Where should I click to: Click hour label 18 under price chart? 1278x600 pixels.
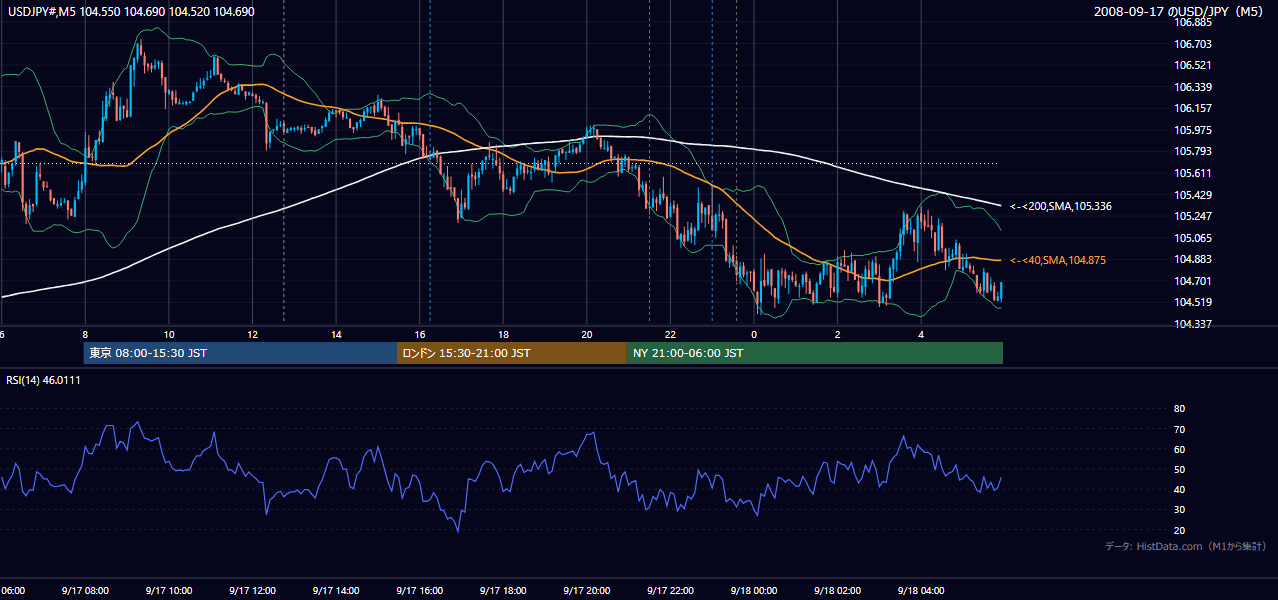pyautogui.click(x=503, y=334)
